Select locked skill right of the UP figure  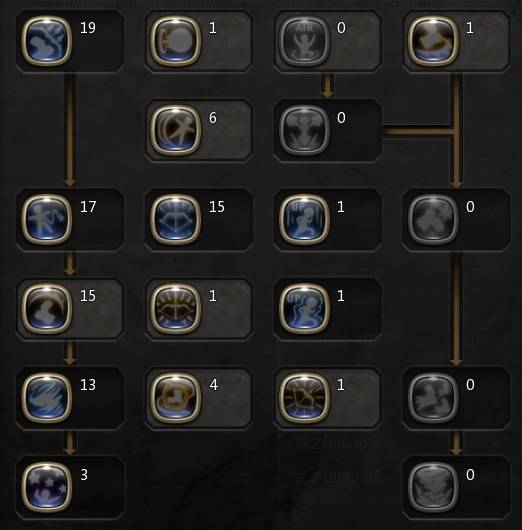point(433,219)
